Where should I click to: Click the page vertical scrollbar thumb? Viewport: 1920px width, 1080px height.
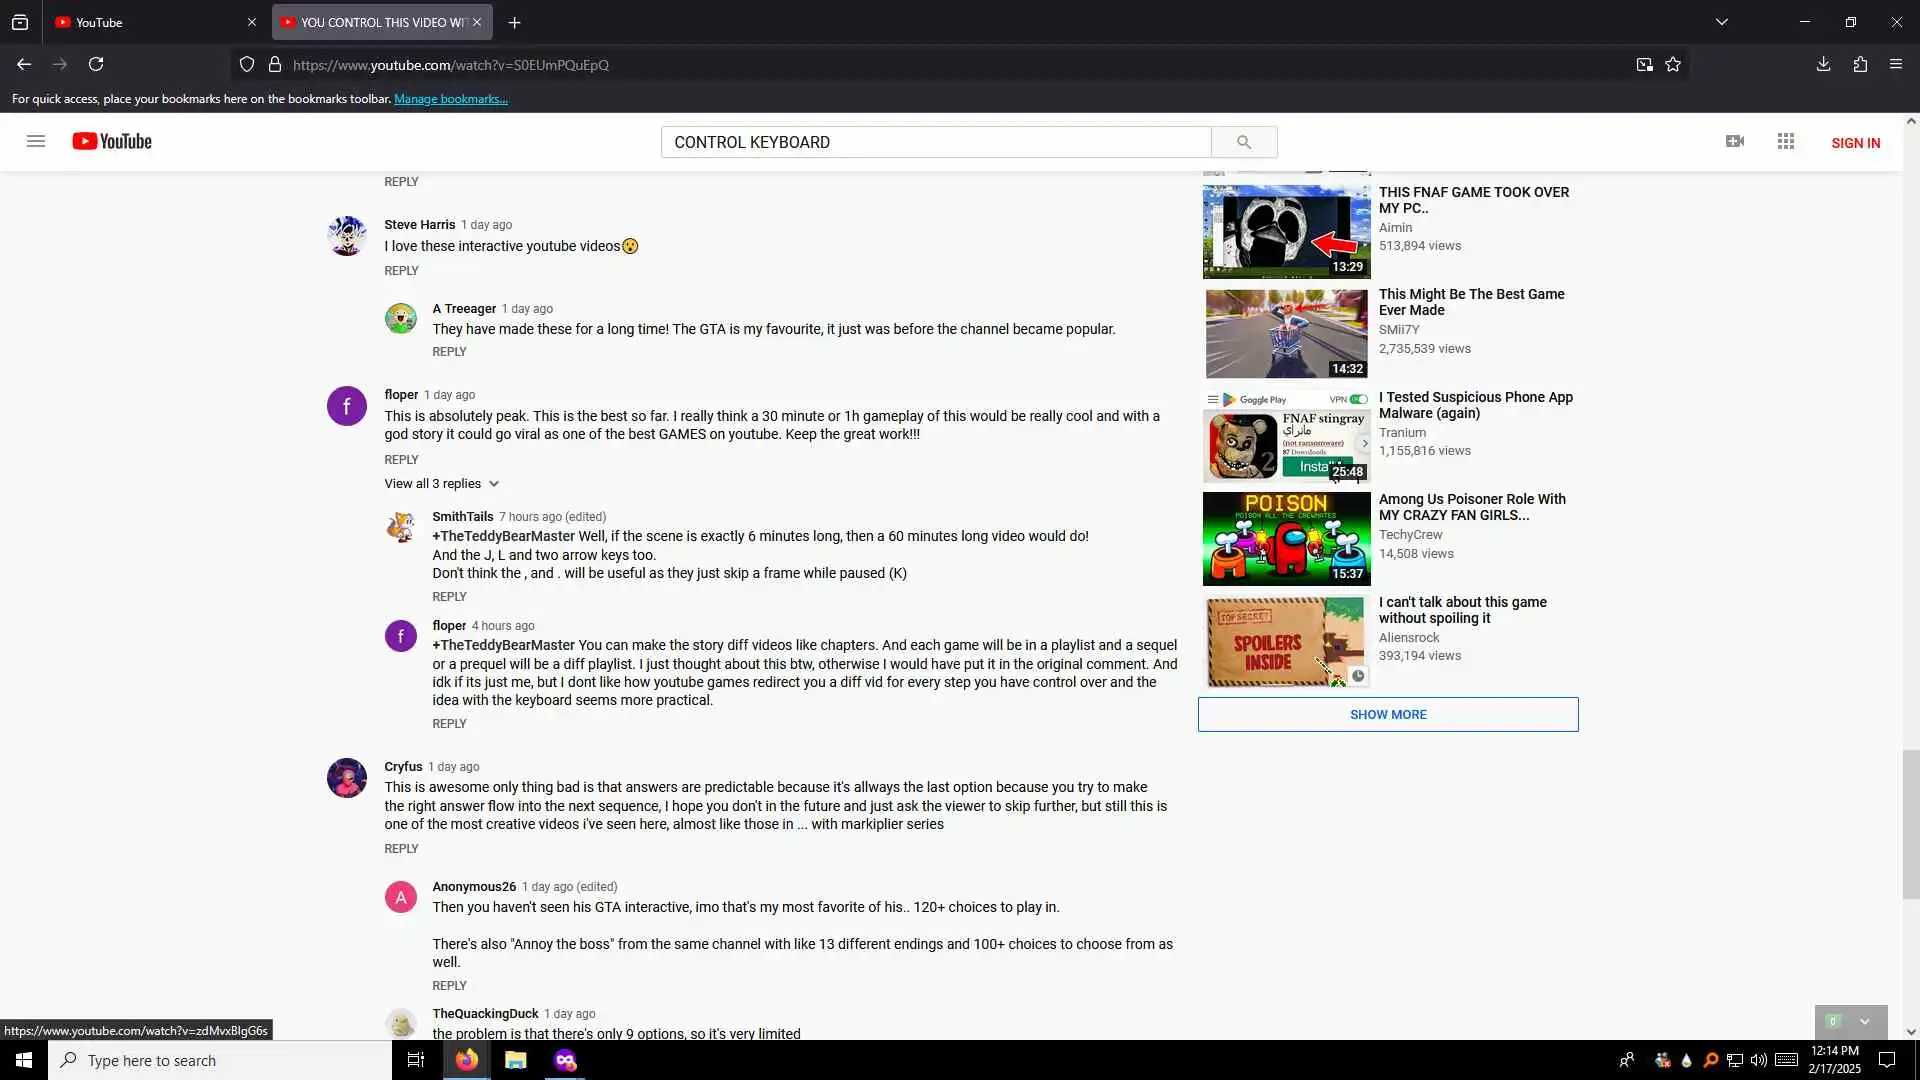[1911, 824]
